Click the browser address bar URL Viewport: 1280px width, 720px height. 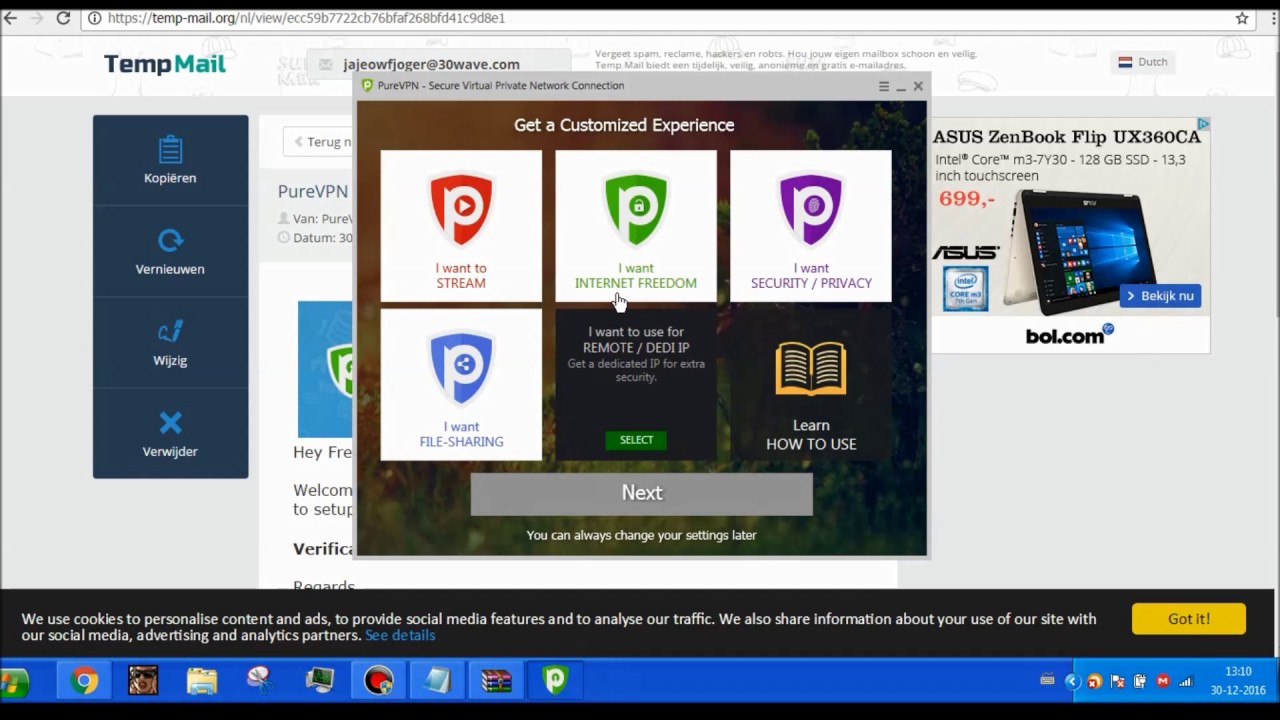click(x=306, y=18)
